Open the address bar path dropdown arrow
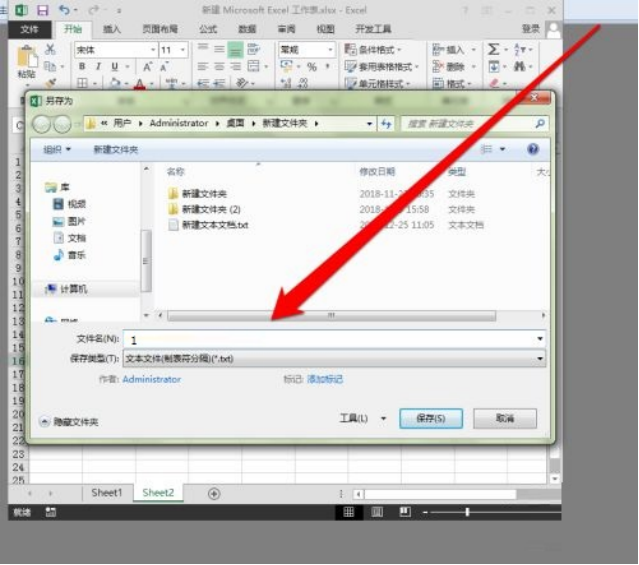This screenshot has height=565, width=639. click(x=369, y=124)
